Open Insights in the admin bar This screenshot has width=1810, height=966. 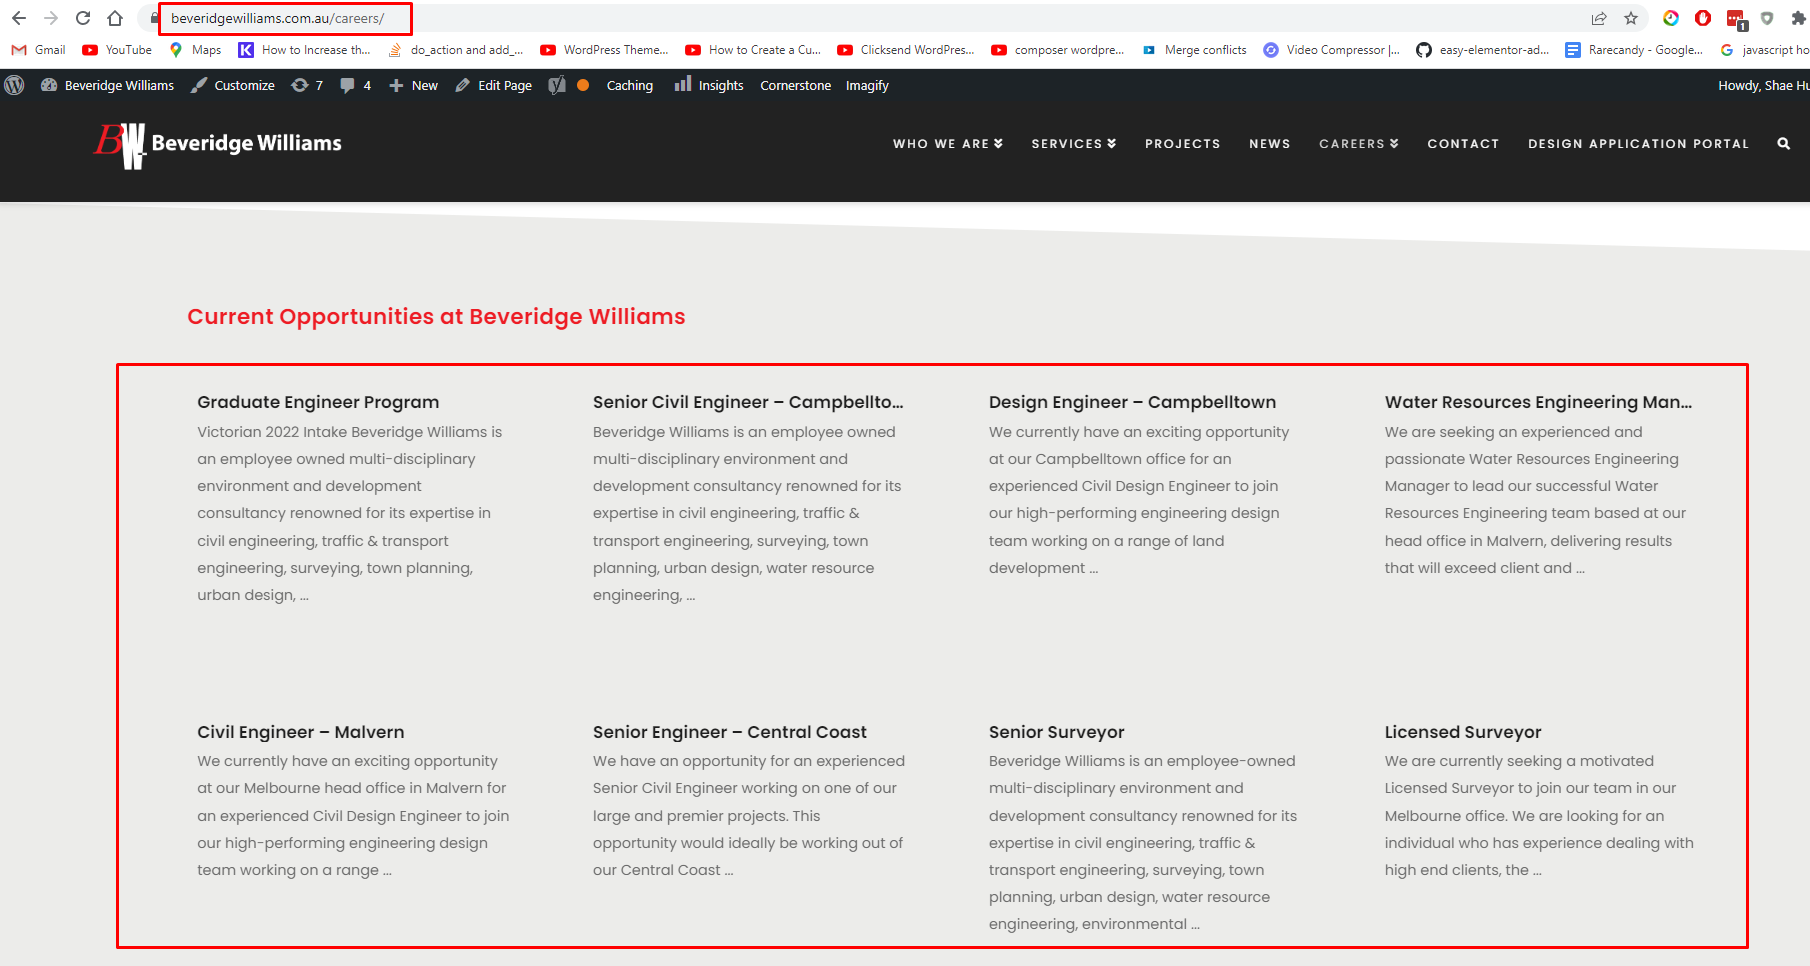709,85
